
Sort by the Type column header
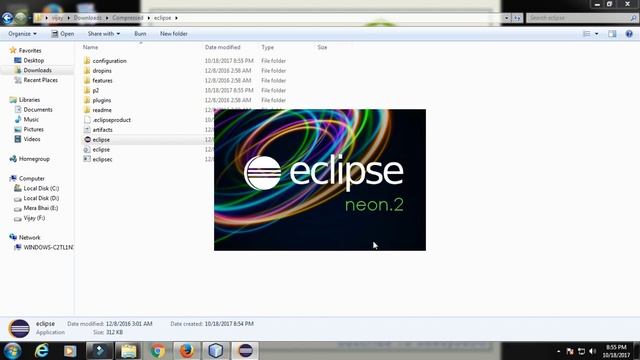[x=267, y=47]
